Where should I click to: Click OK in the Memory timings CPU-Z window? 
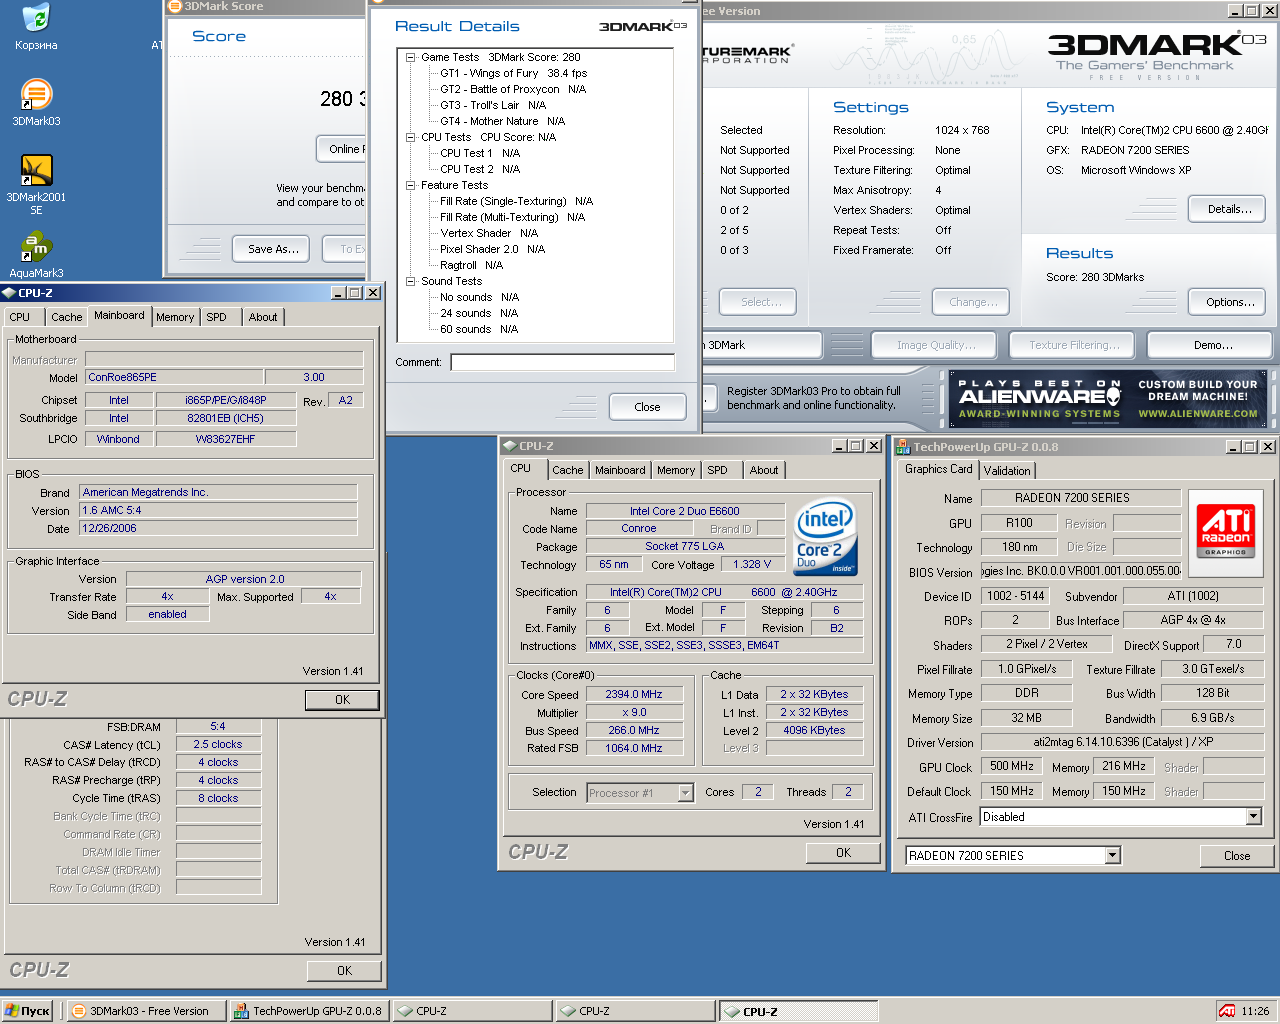click(x=344, y=971)
